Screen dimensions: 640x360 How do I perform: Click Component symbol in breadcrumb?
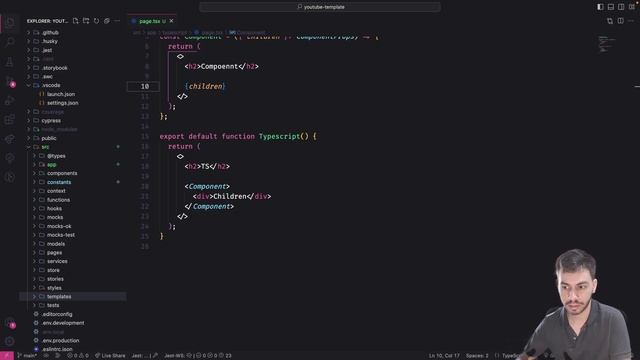tap(247, 32)
